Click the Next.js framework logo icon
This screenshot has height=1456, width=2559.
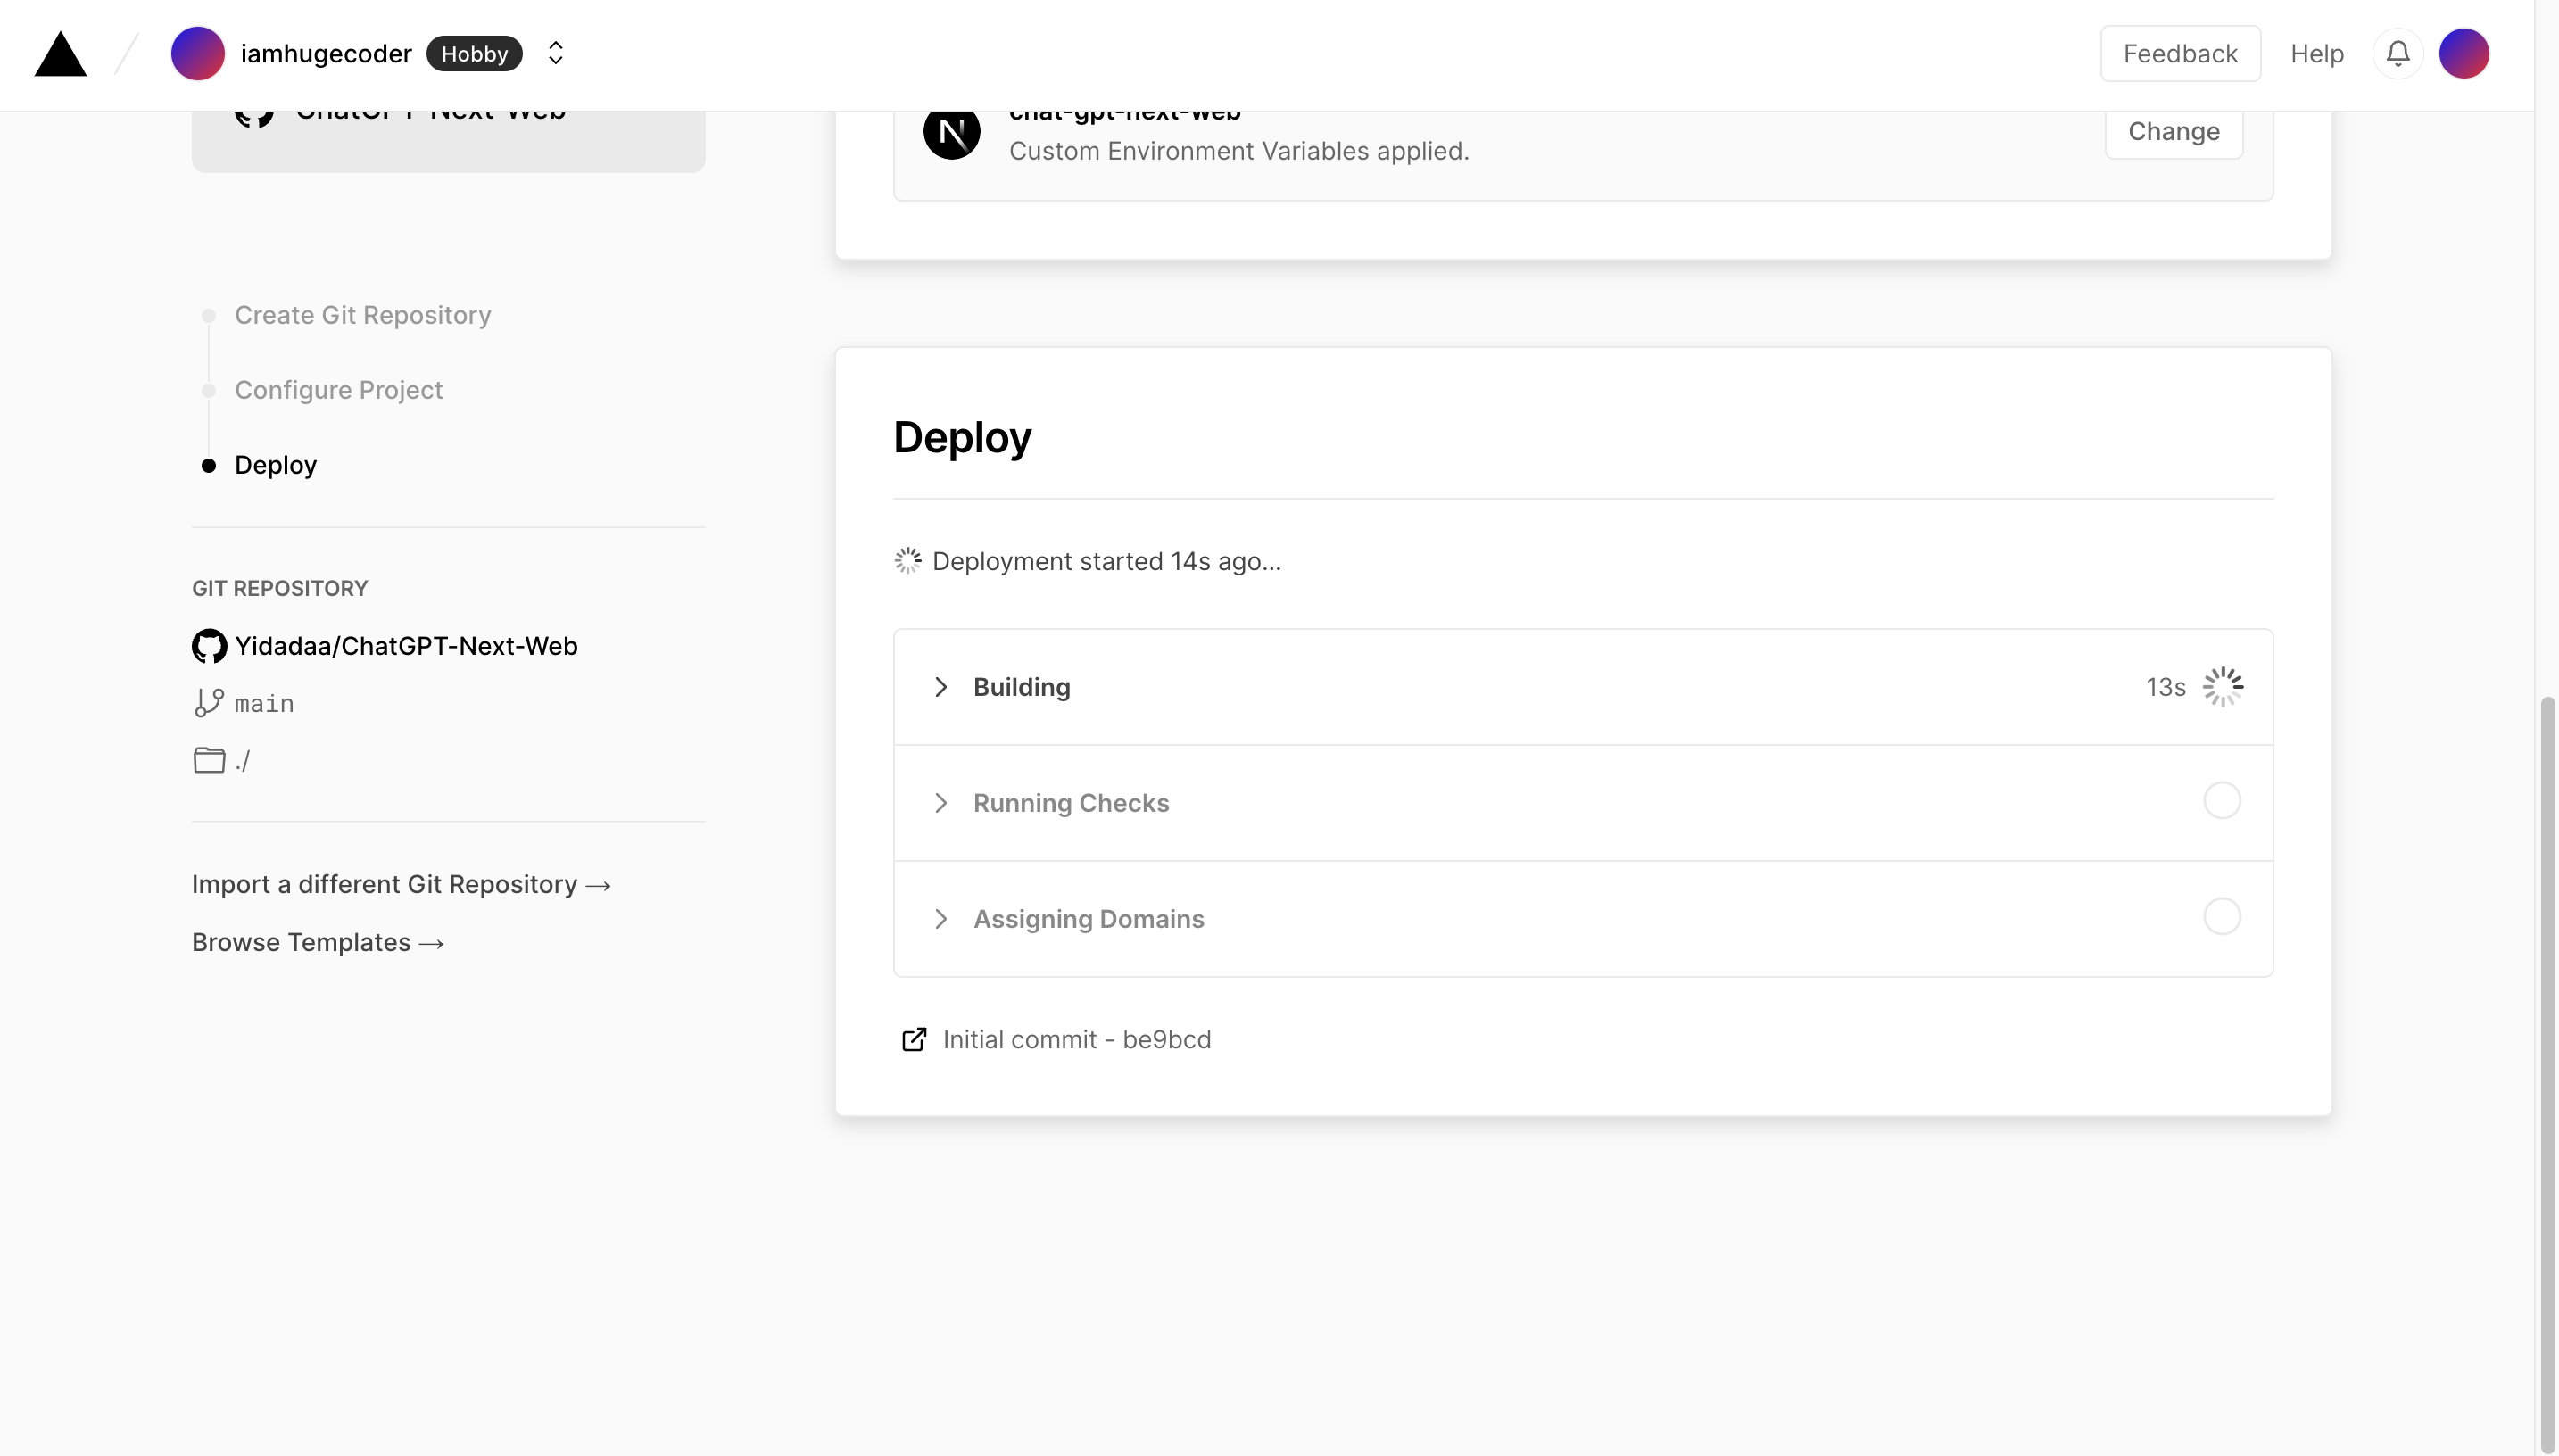point(951,132)
